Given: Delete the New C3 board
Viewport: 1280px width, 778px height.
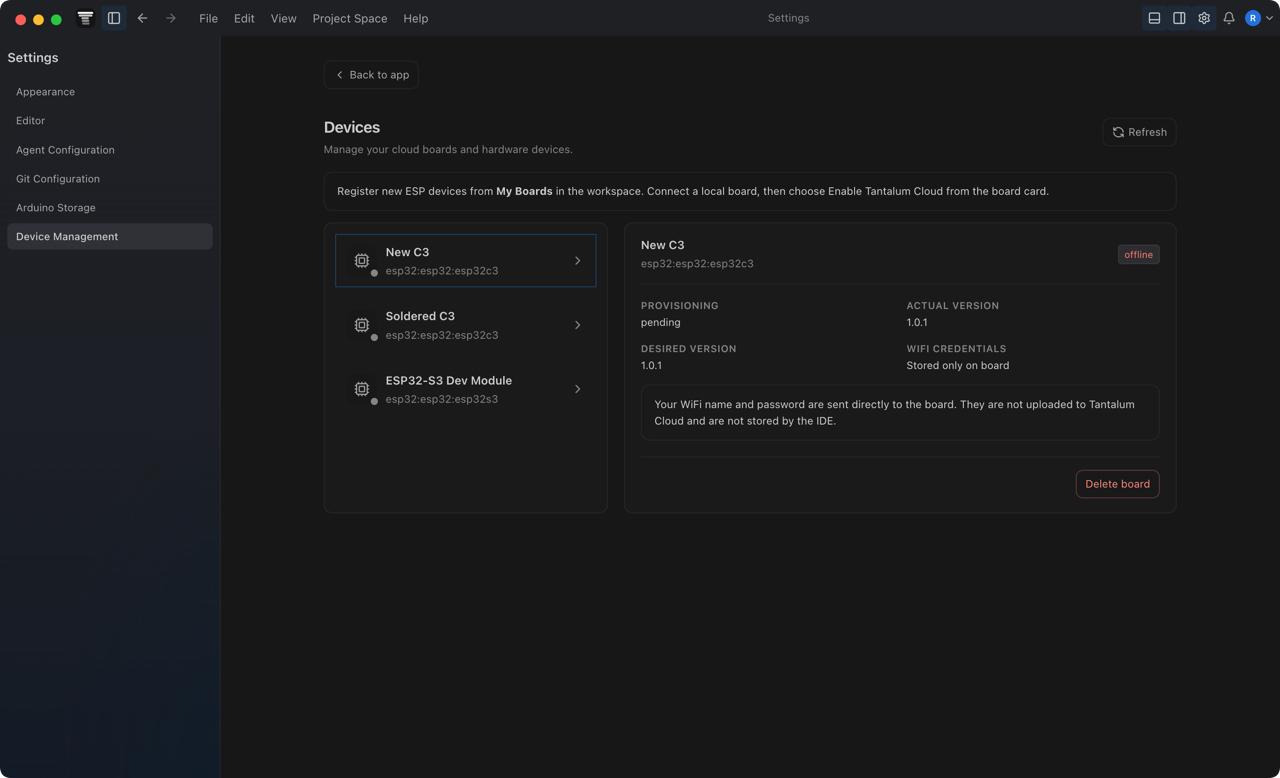Looking at the screenshot, I should [1117, 484].
